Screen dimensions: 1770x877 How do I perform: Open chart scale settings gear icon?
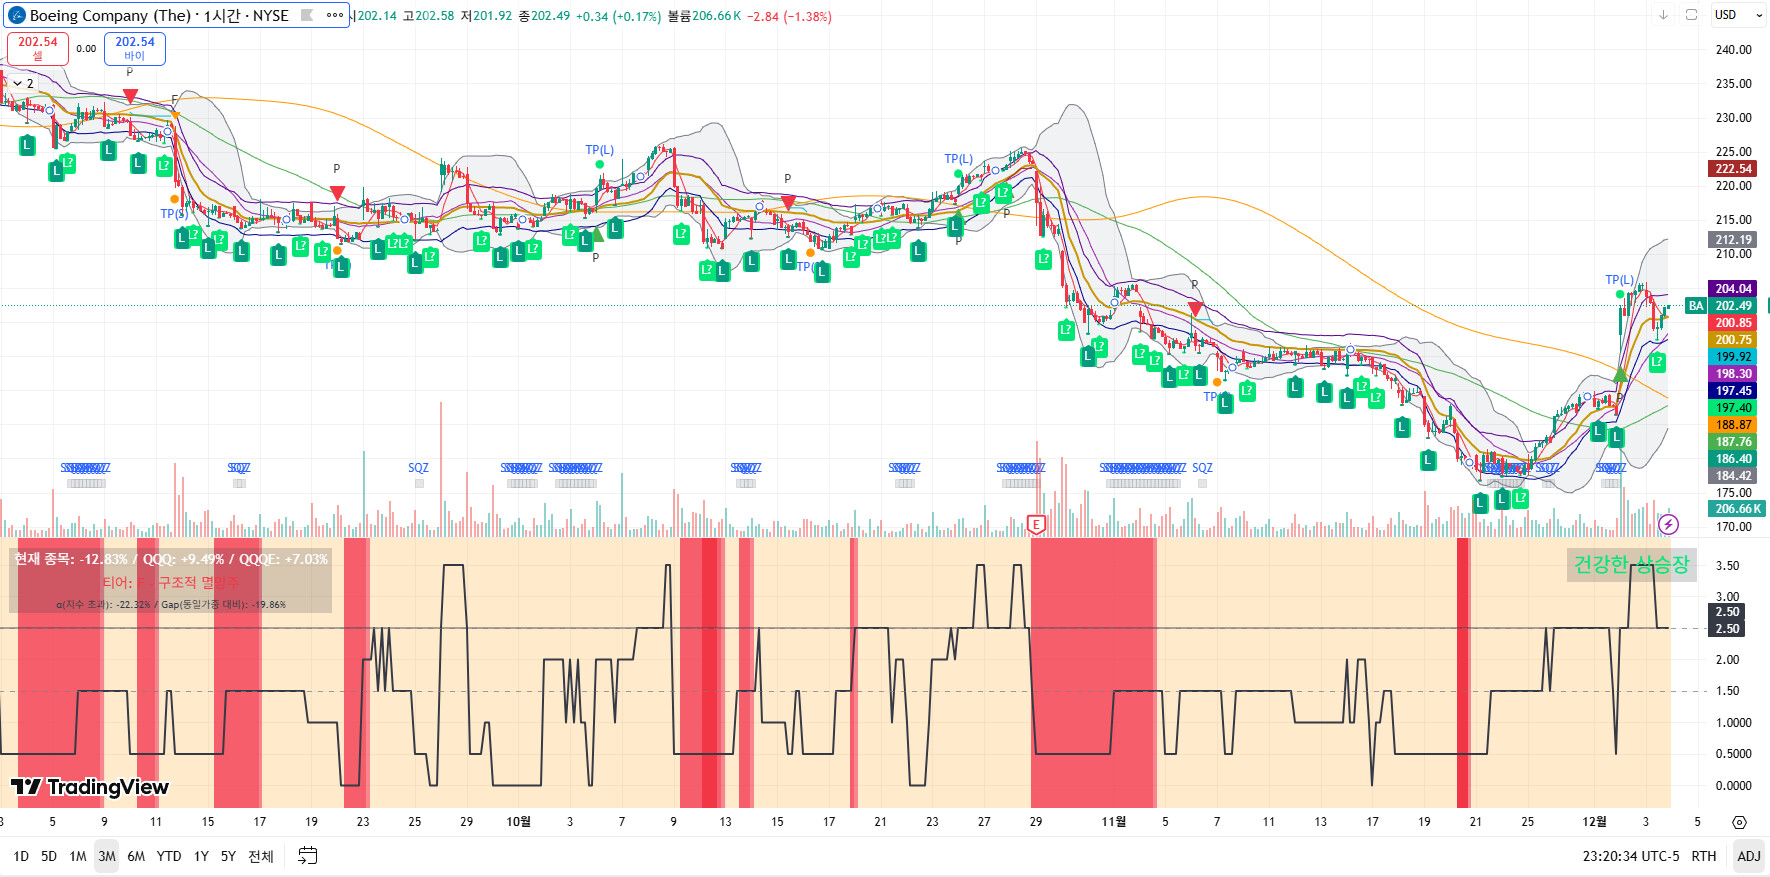point(1739,822)
